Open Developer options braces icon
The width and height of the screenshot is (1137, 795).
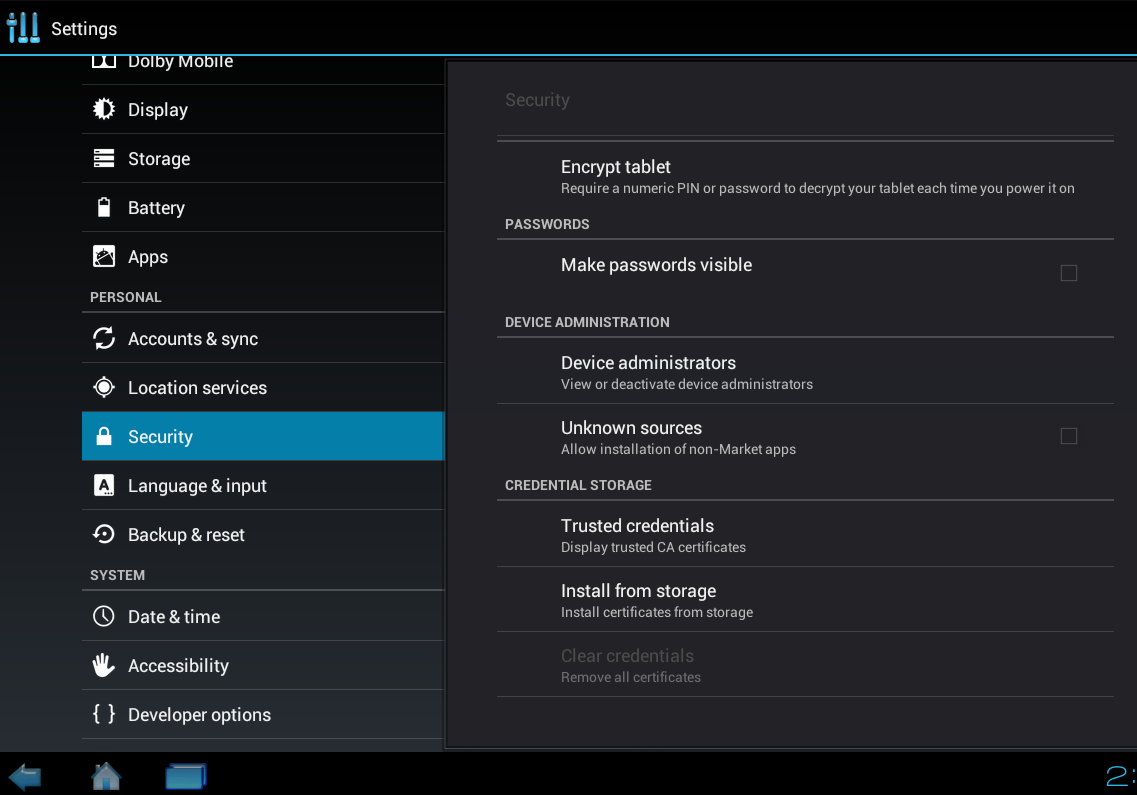pyautogui.click(x=104, y=714)
